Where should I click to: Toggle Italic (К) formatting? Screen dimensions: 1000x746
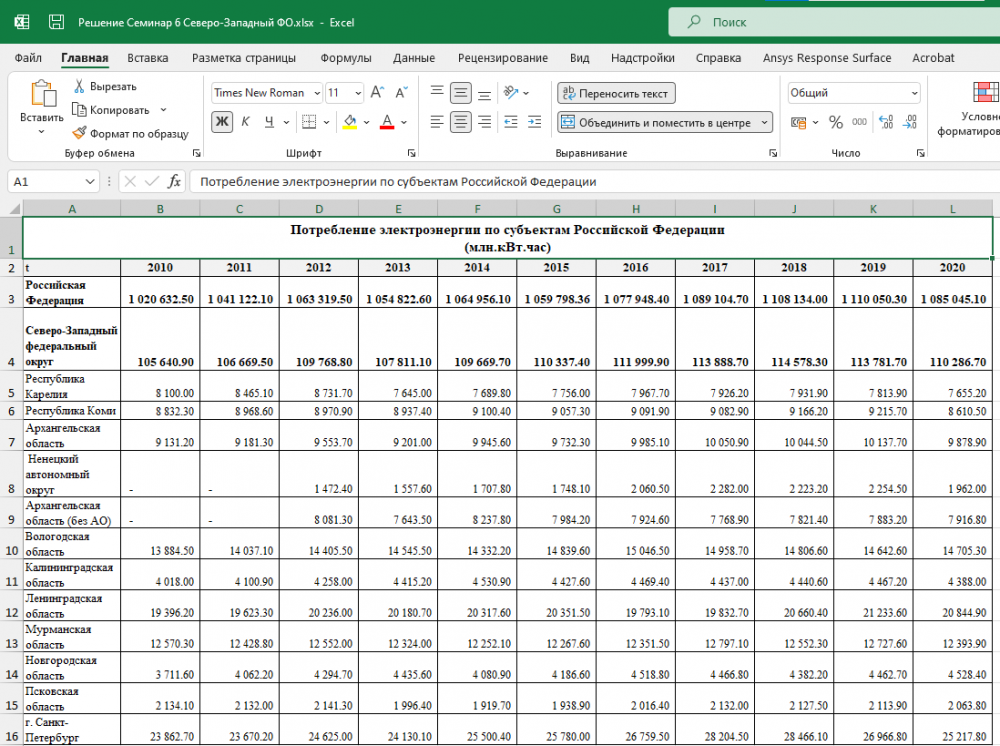(x=245, y=122)
